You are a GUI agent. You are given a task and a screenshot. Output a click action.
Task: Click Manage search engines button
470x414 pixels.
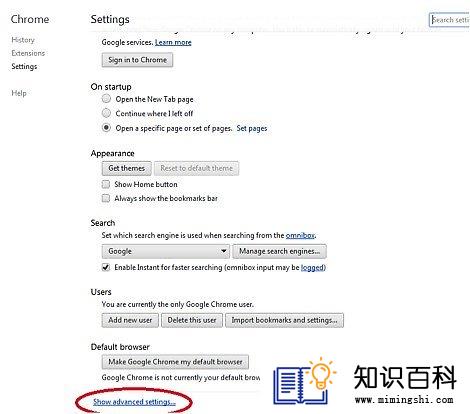[x=279, y=251]
